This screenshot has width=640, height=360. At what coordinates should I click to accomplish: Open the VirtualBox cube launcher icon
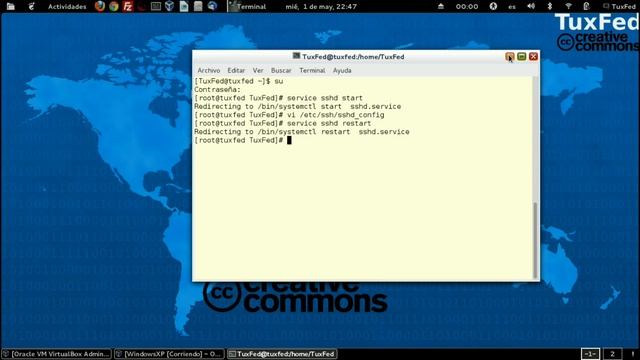170,6
